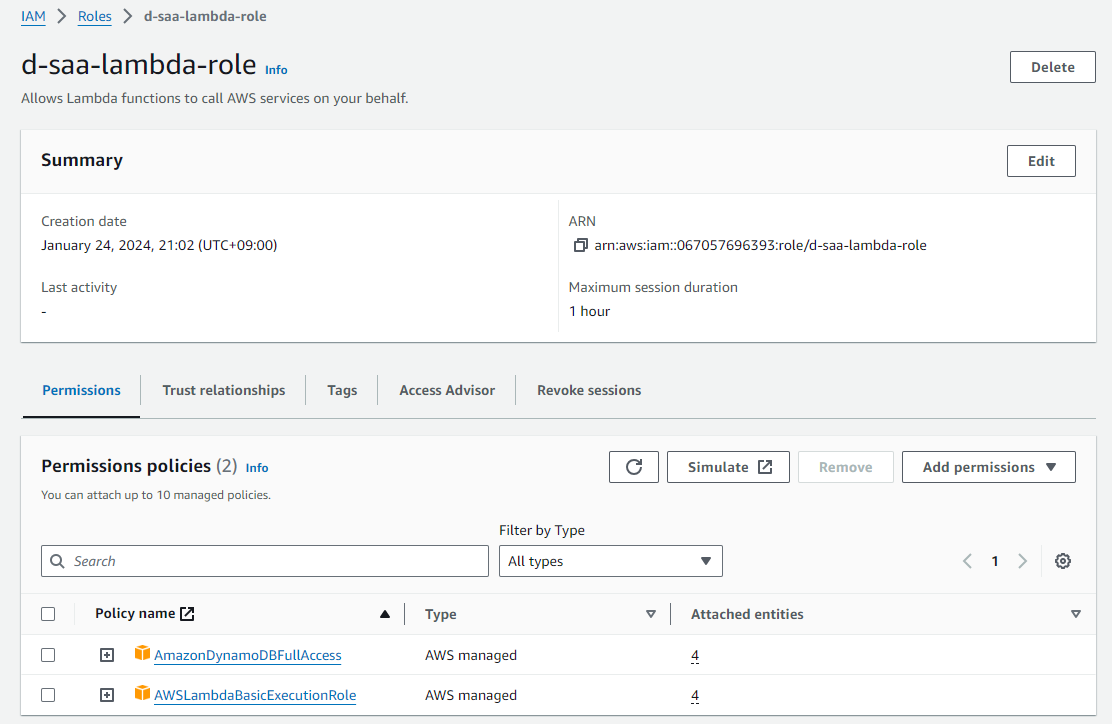1112x724 pixels.
Task: Expand the AmazonDynamoDBFullAccess policy row
Action: (x=107, y=655)
